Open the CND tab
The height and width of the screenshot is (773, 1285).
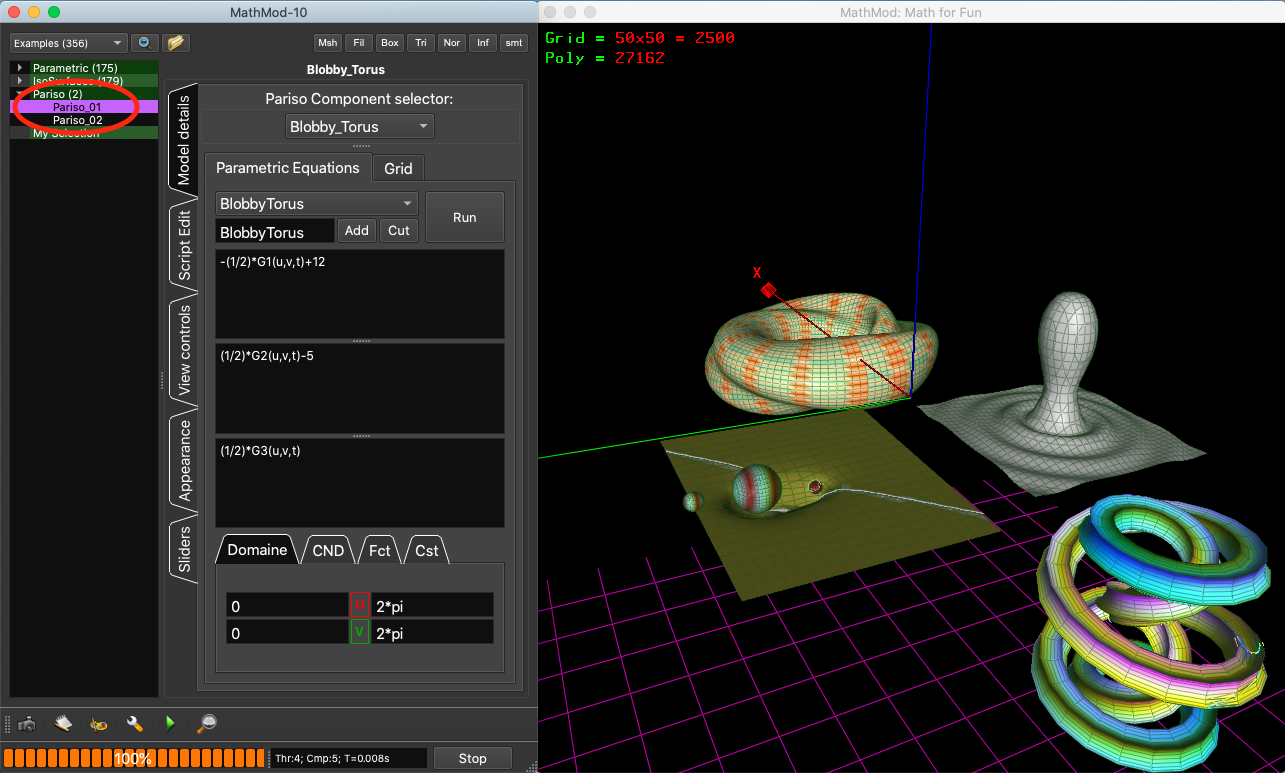tap(327, 549)
